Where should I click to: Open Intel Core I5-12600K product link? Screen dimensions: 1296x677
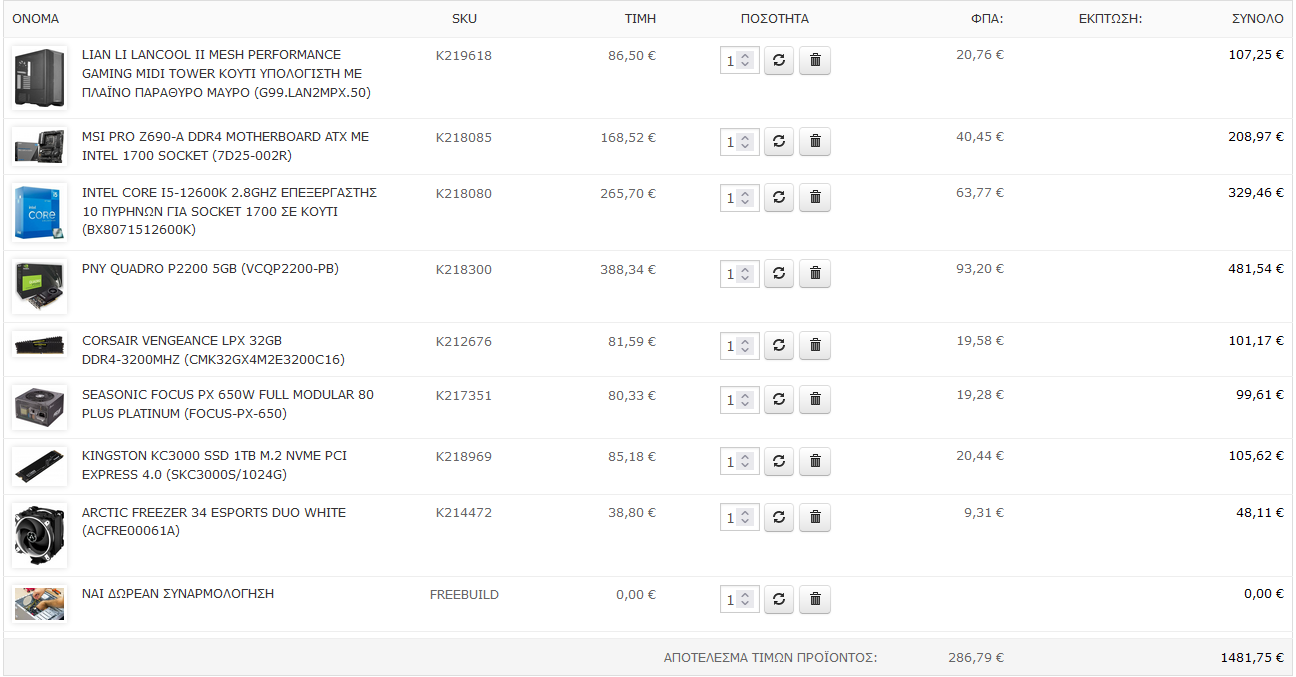[x=229, y=211]
